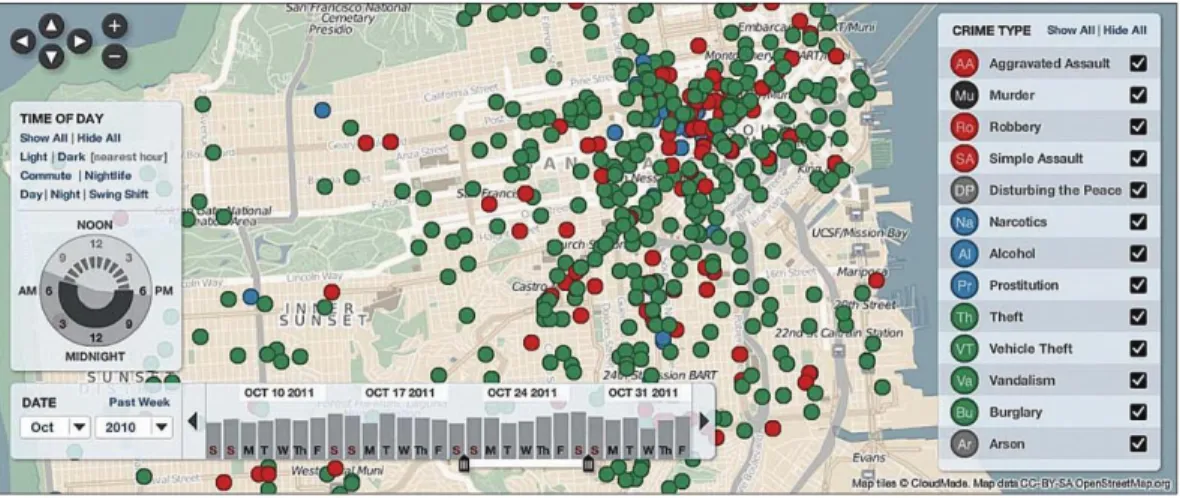
Task: Toggle the Vehicle Theft checkbox
Action: (x=1139, y=349)
